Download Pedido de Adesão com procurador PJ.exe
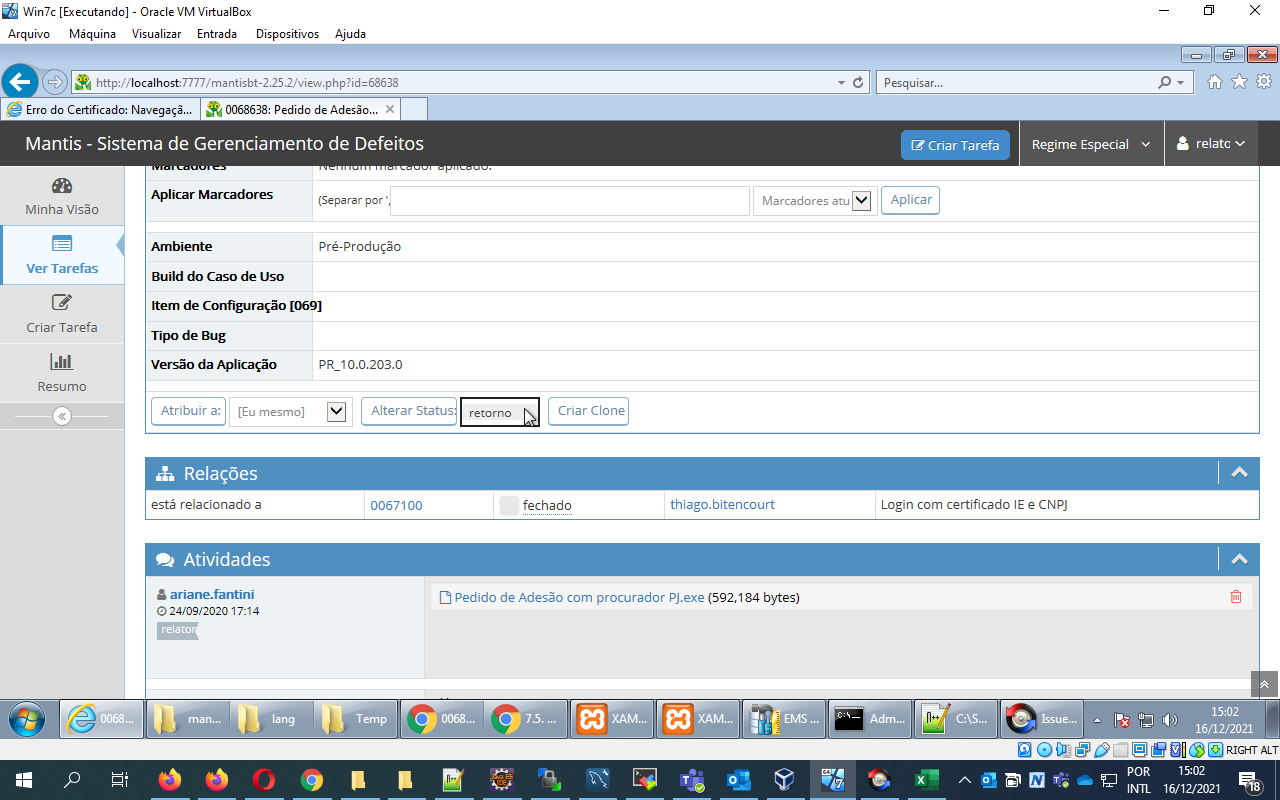The height and width of the screenshot is (800, 1280). (x=579, y=598)
